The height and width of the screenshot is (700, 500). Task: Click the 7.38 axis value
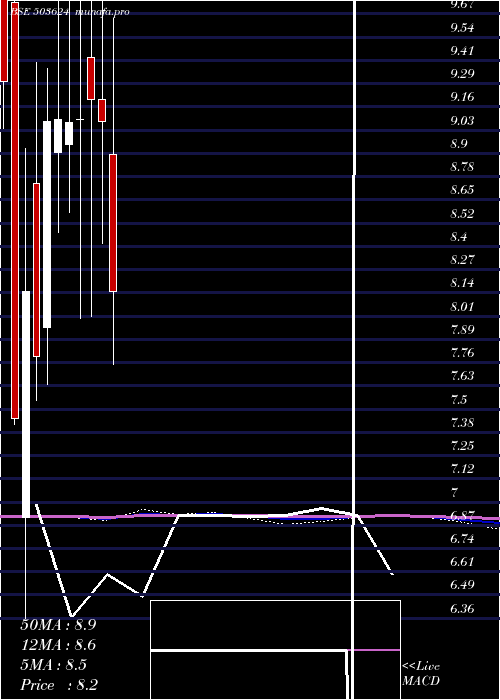point(462,423)
